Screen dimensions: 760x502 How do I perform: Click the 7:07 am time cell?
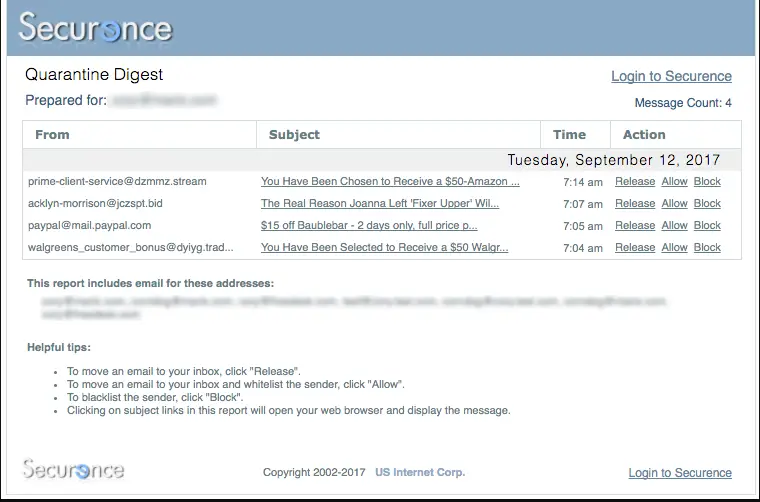583,204
